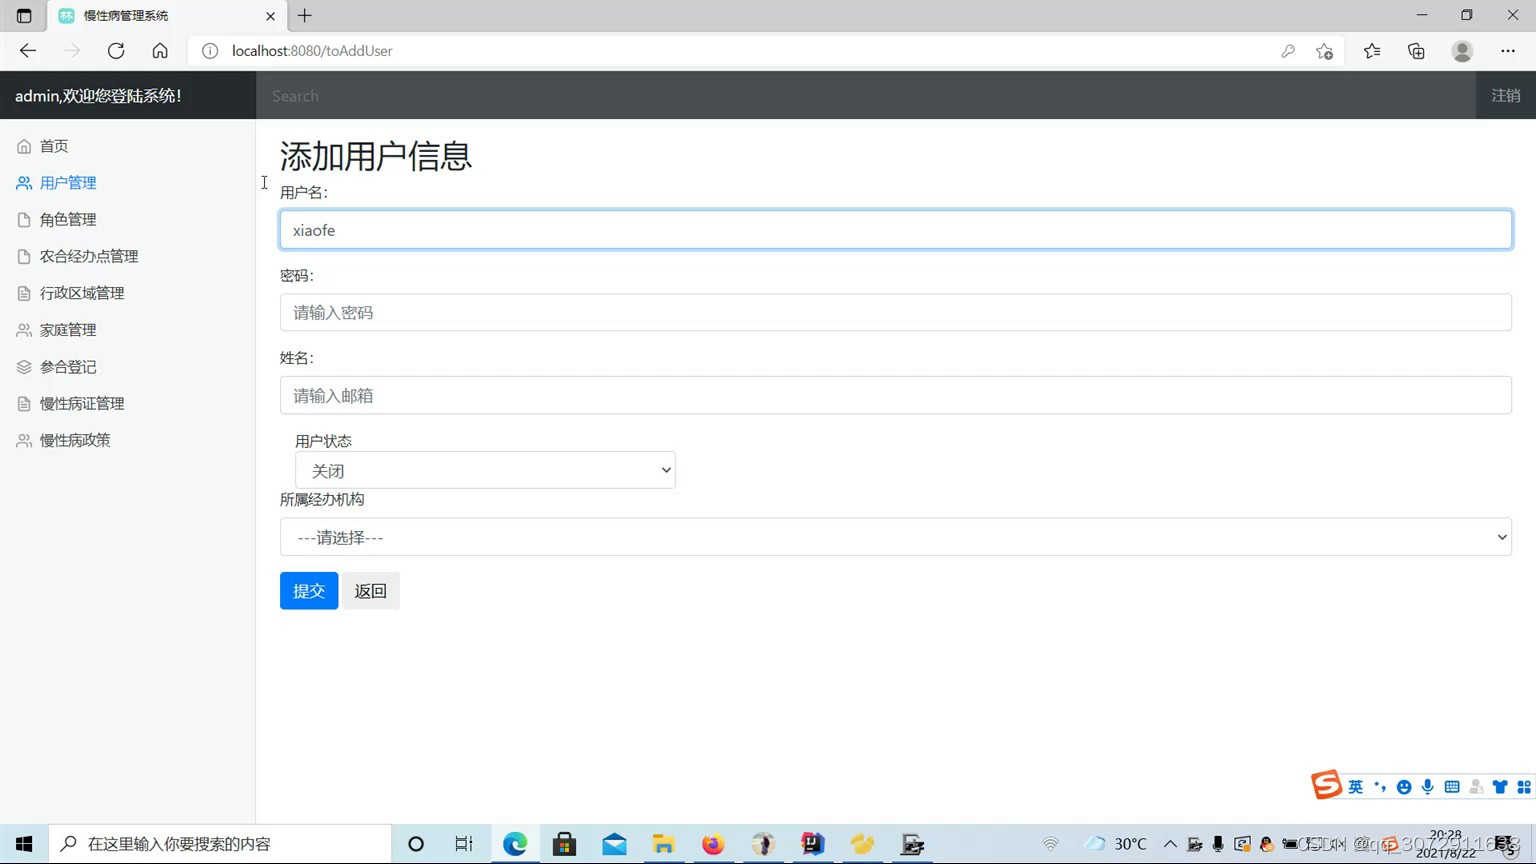Click the users icon beside 家庭管理
This screenshot has width=1536, height=864.
click(x=24, y=330)
